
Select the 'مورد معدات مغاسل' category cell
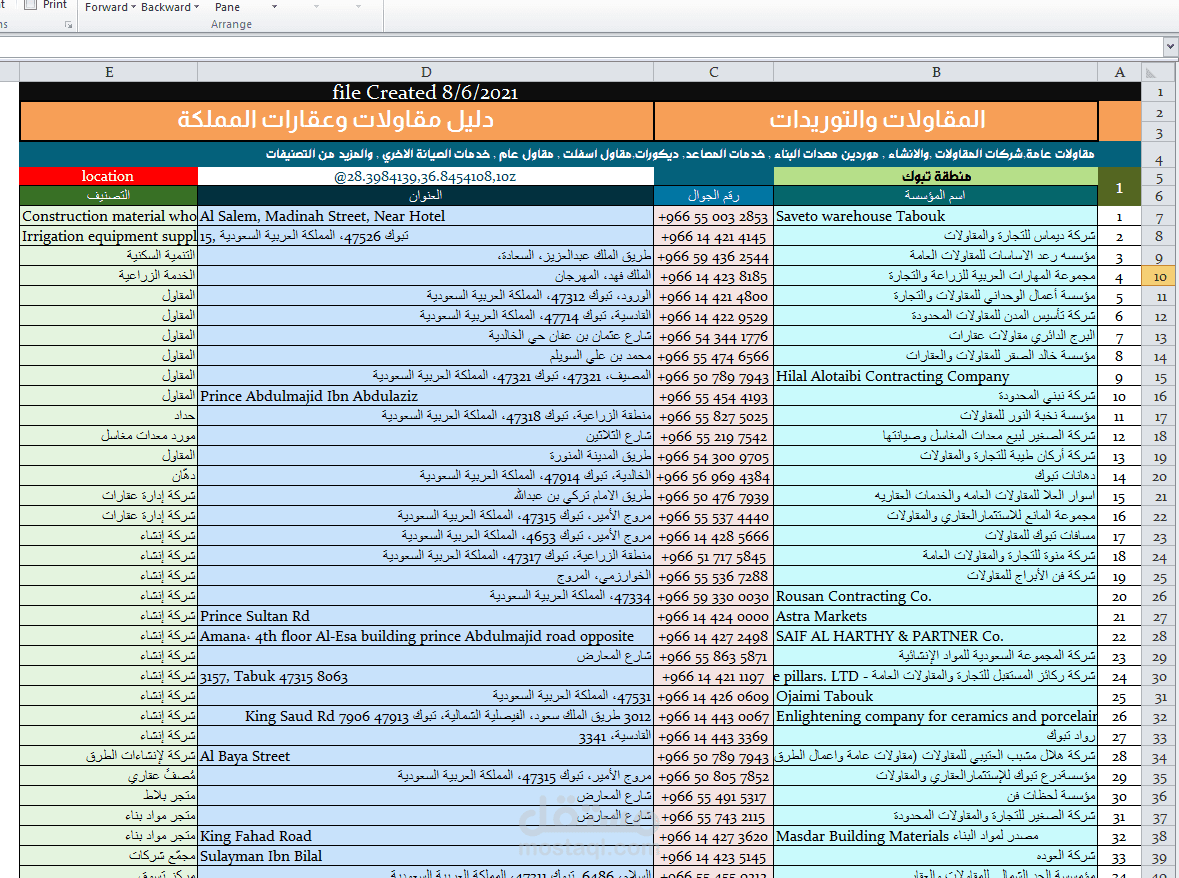(x=108, y=437)
